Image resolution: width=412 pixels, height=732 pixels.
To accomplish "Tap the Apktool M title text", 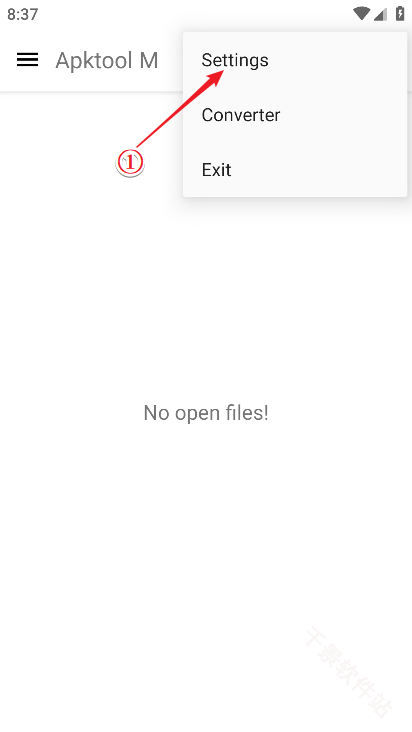I will [107, 60].
